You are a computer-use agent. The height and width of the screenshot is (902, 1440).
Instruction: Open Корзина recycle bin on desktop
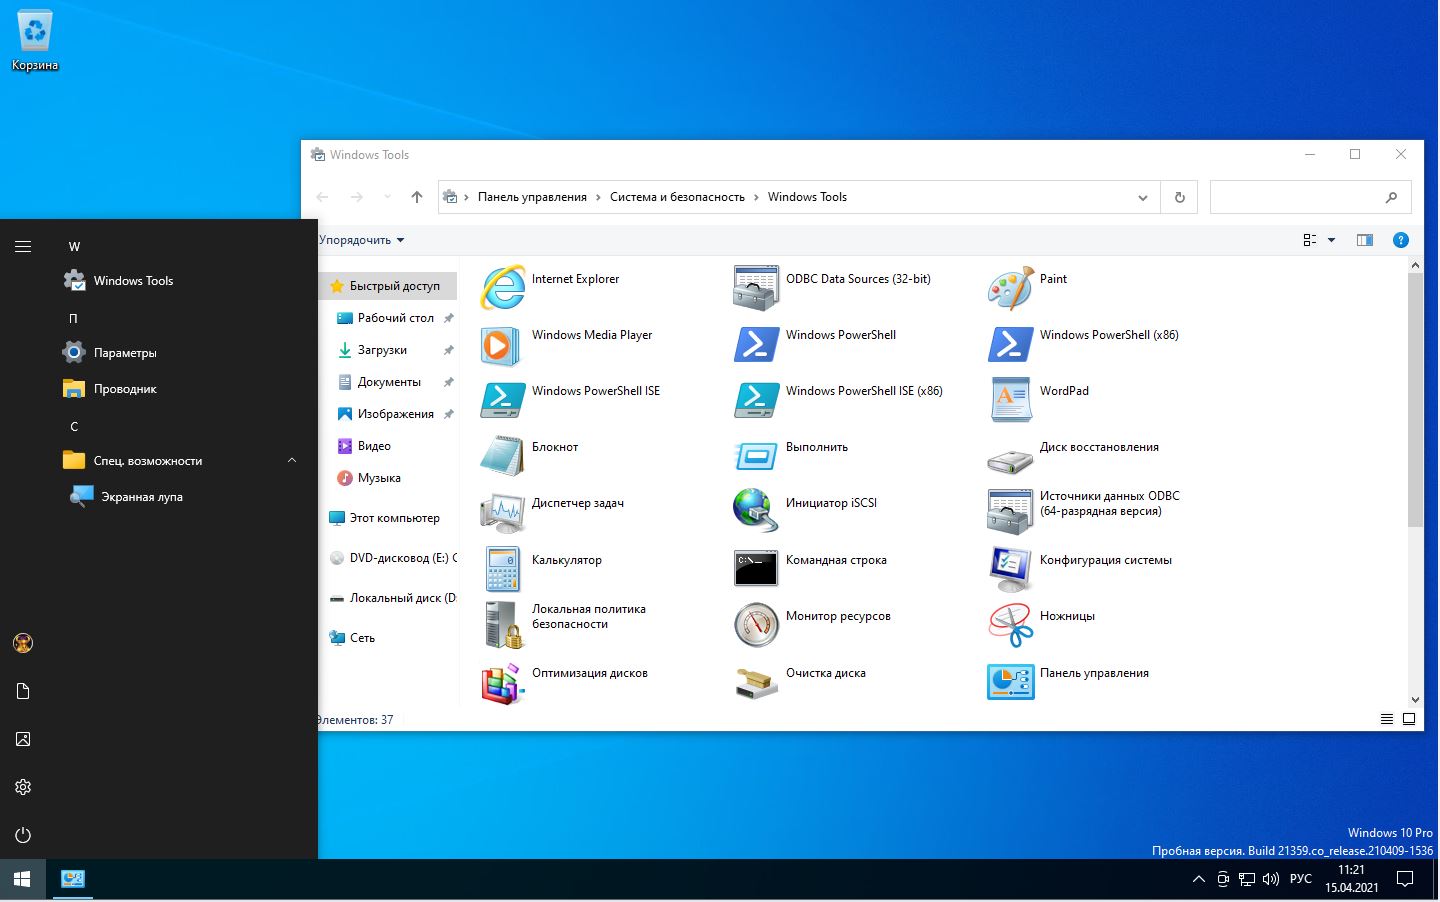pyautogui.click(x=35, y=41)
